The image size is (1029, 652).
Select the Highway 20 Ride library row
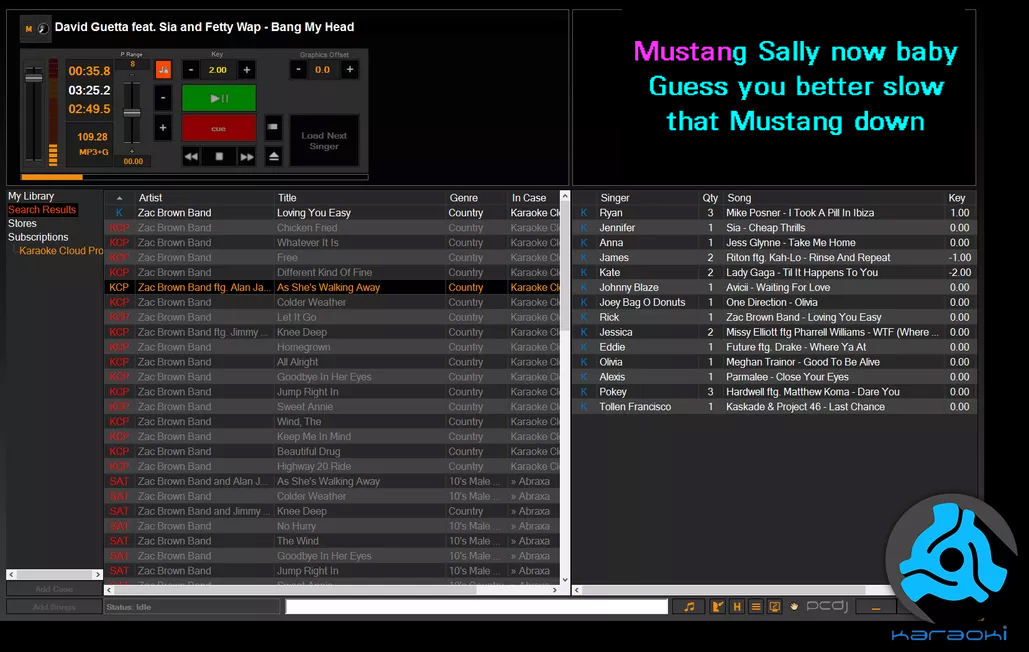pos(333,466)
